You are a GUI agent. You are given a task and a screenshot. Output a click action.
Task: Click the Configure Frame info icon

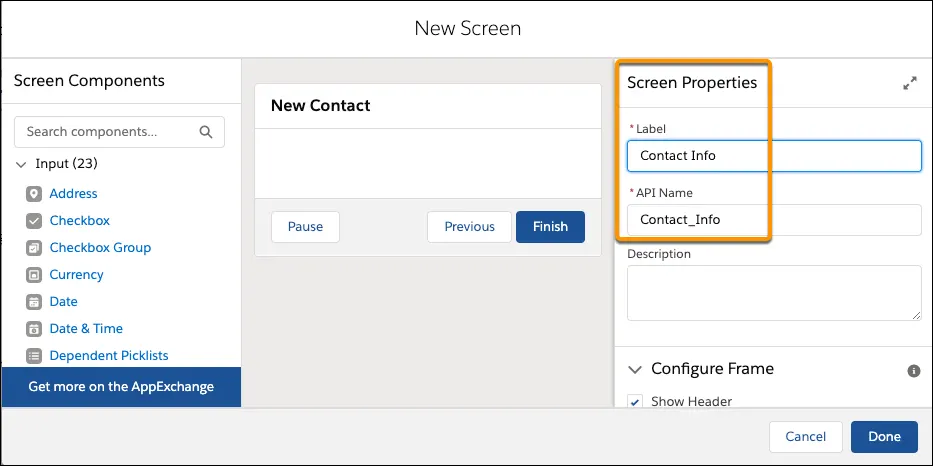913,371
